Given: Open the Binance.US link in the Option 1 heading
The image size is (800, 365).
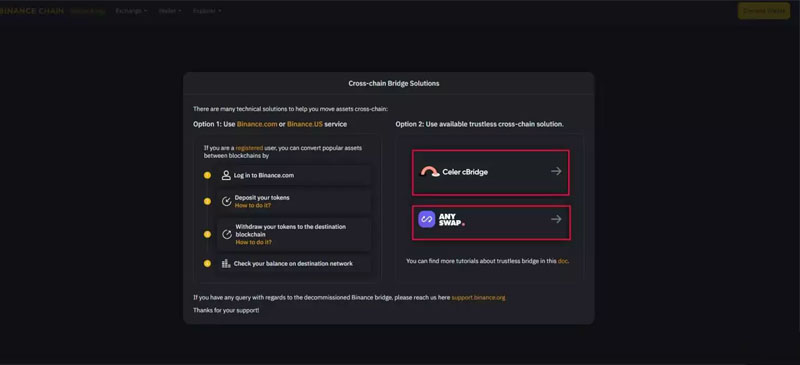Looking at the screenshot, I should (x=305, y=124).
